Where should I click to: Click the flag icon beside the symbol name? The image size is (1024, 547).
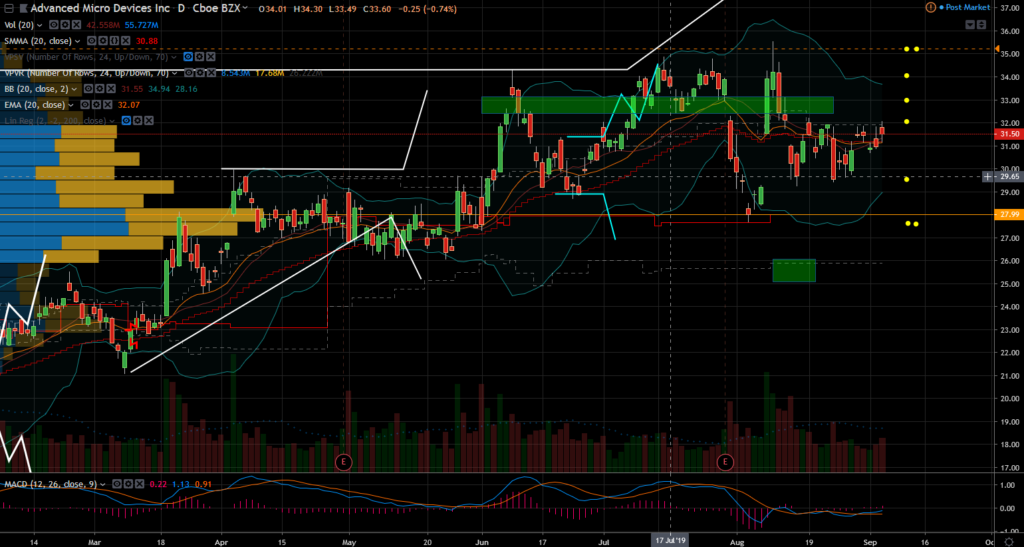(24, 8)
